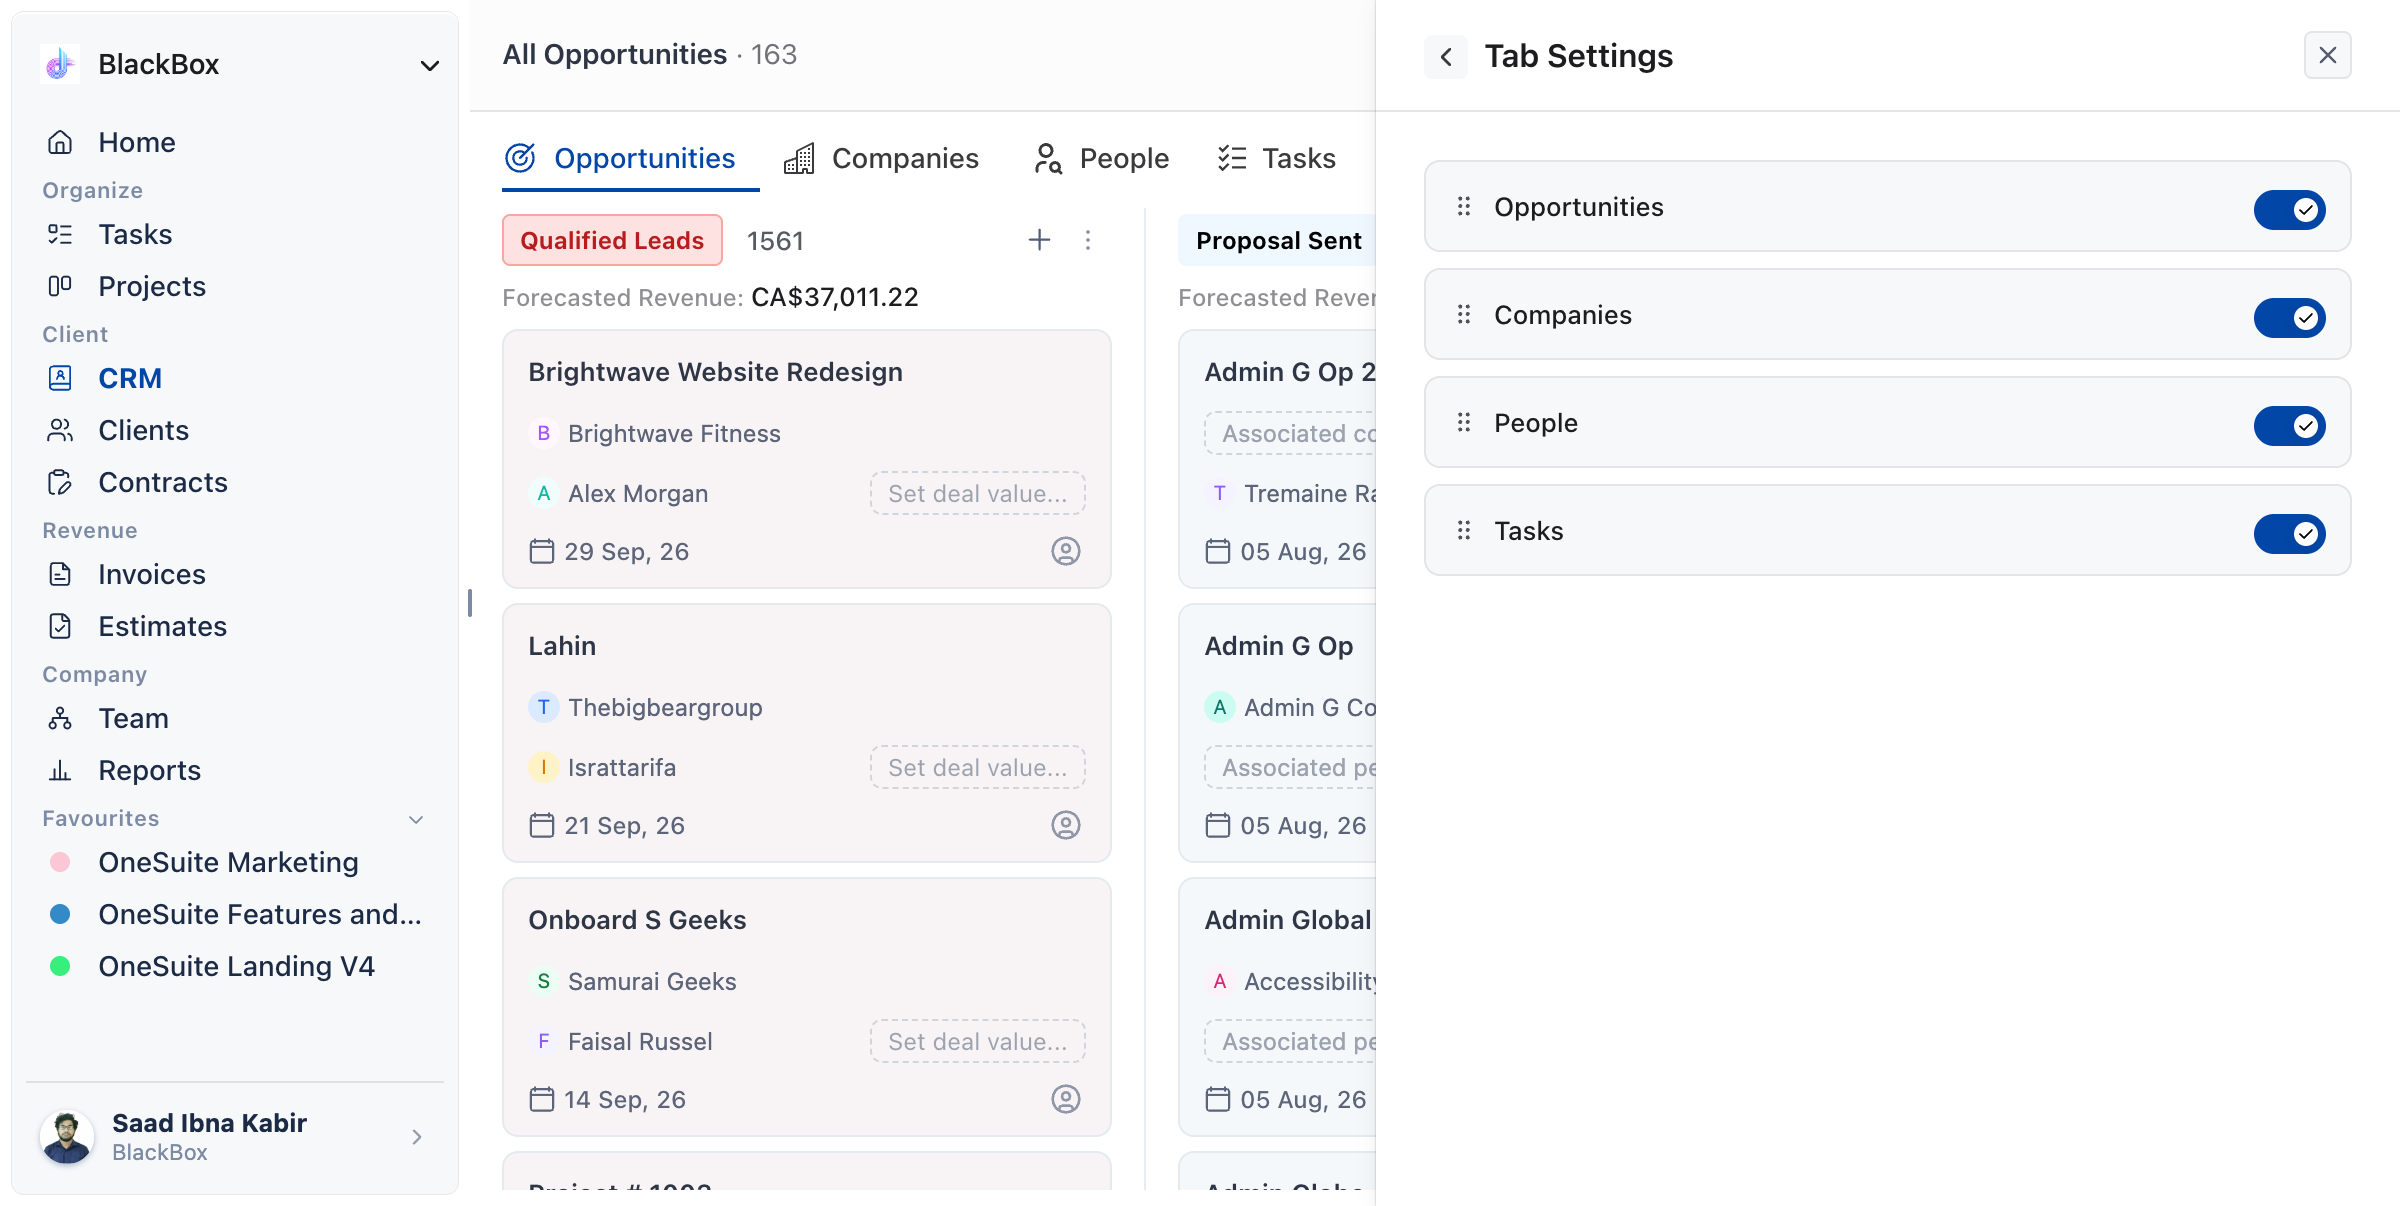The height and width of the screenshot is (1206, 2400).
Task: Expand the BlackBox workspace dropdown
Action: click(430, 66)
